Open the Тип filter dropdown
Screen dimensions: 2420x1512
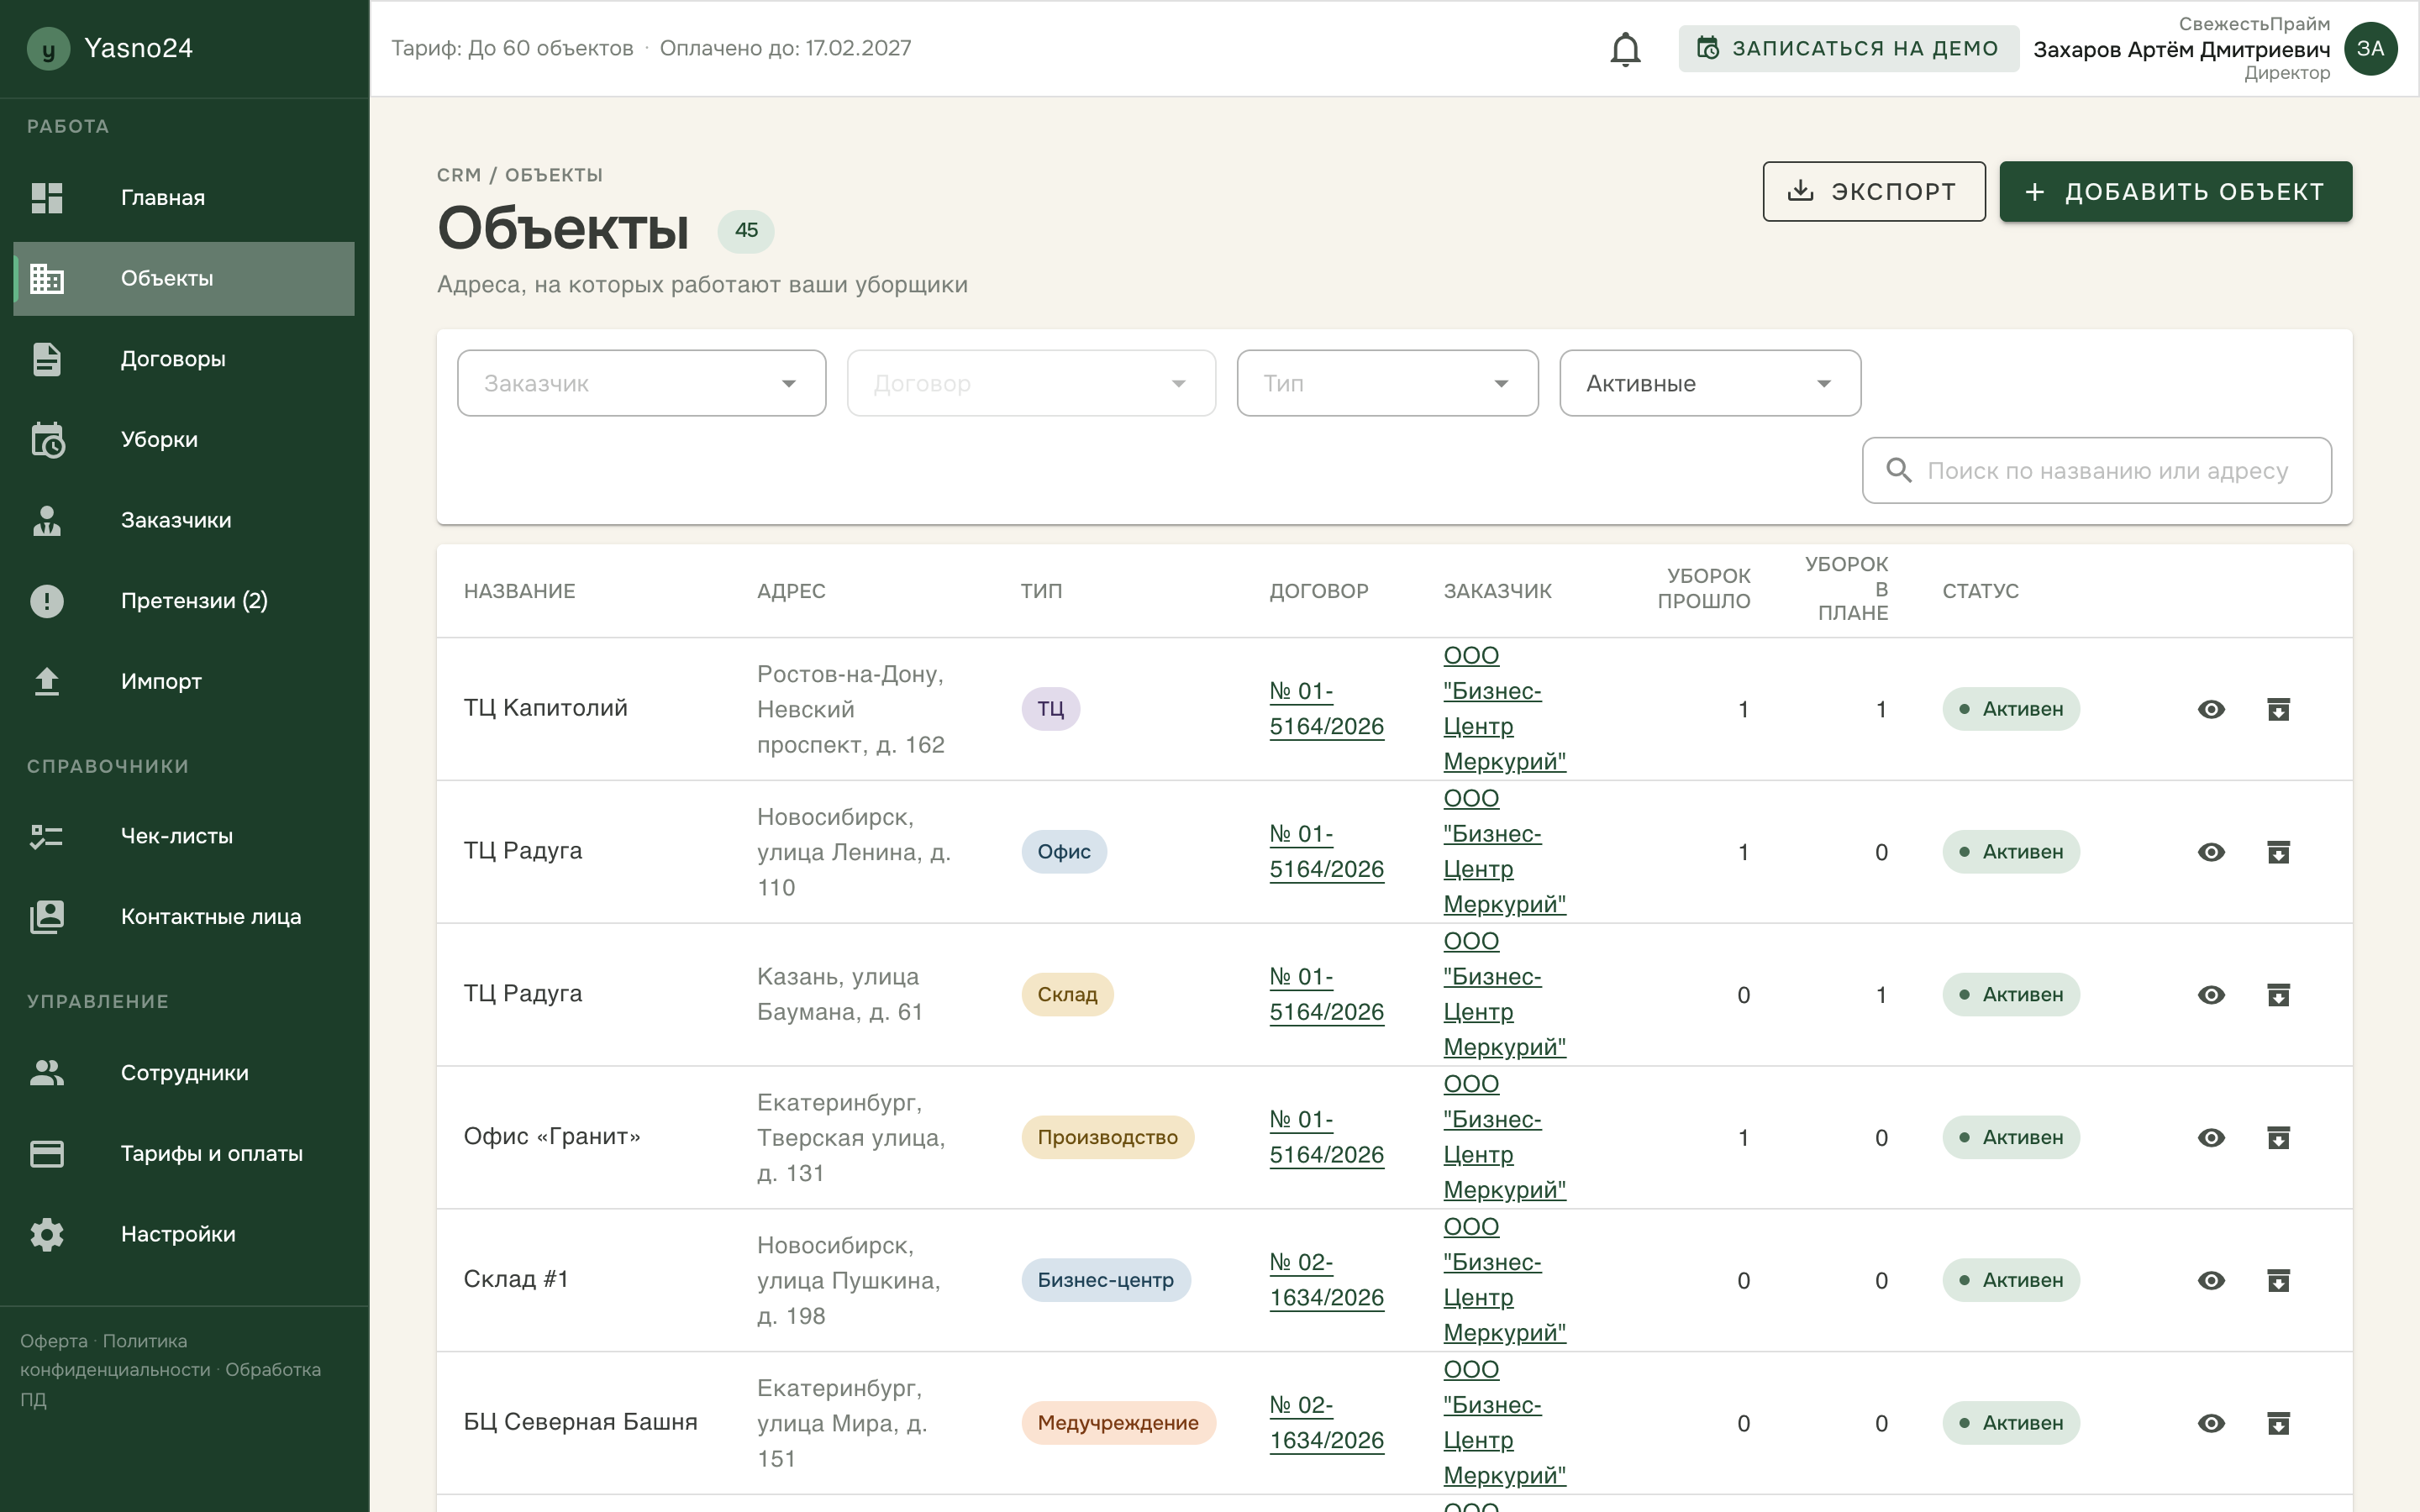[x=1387, y=383]
